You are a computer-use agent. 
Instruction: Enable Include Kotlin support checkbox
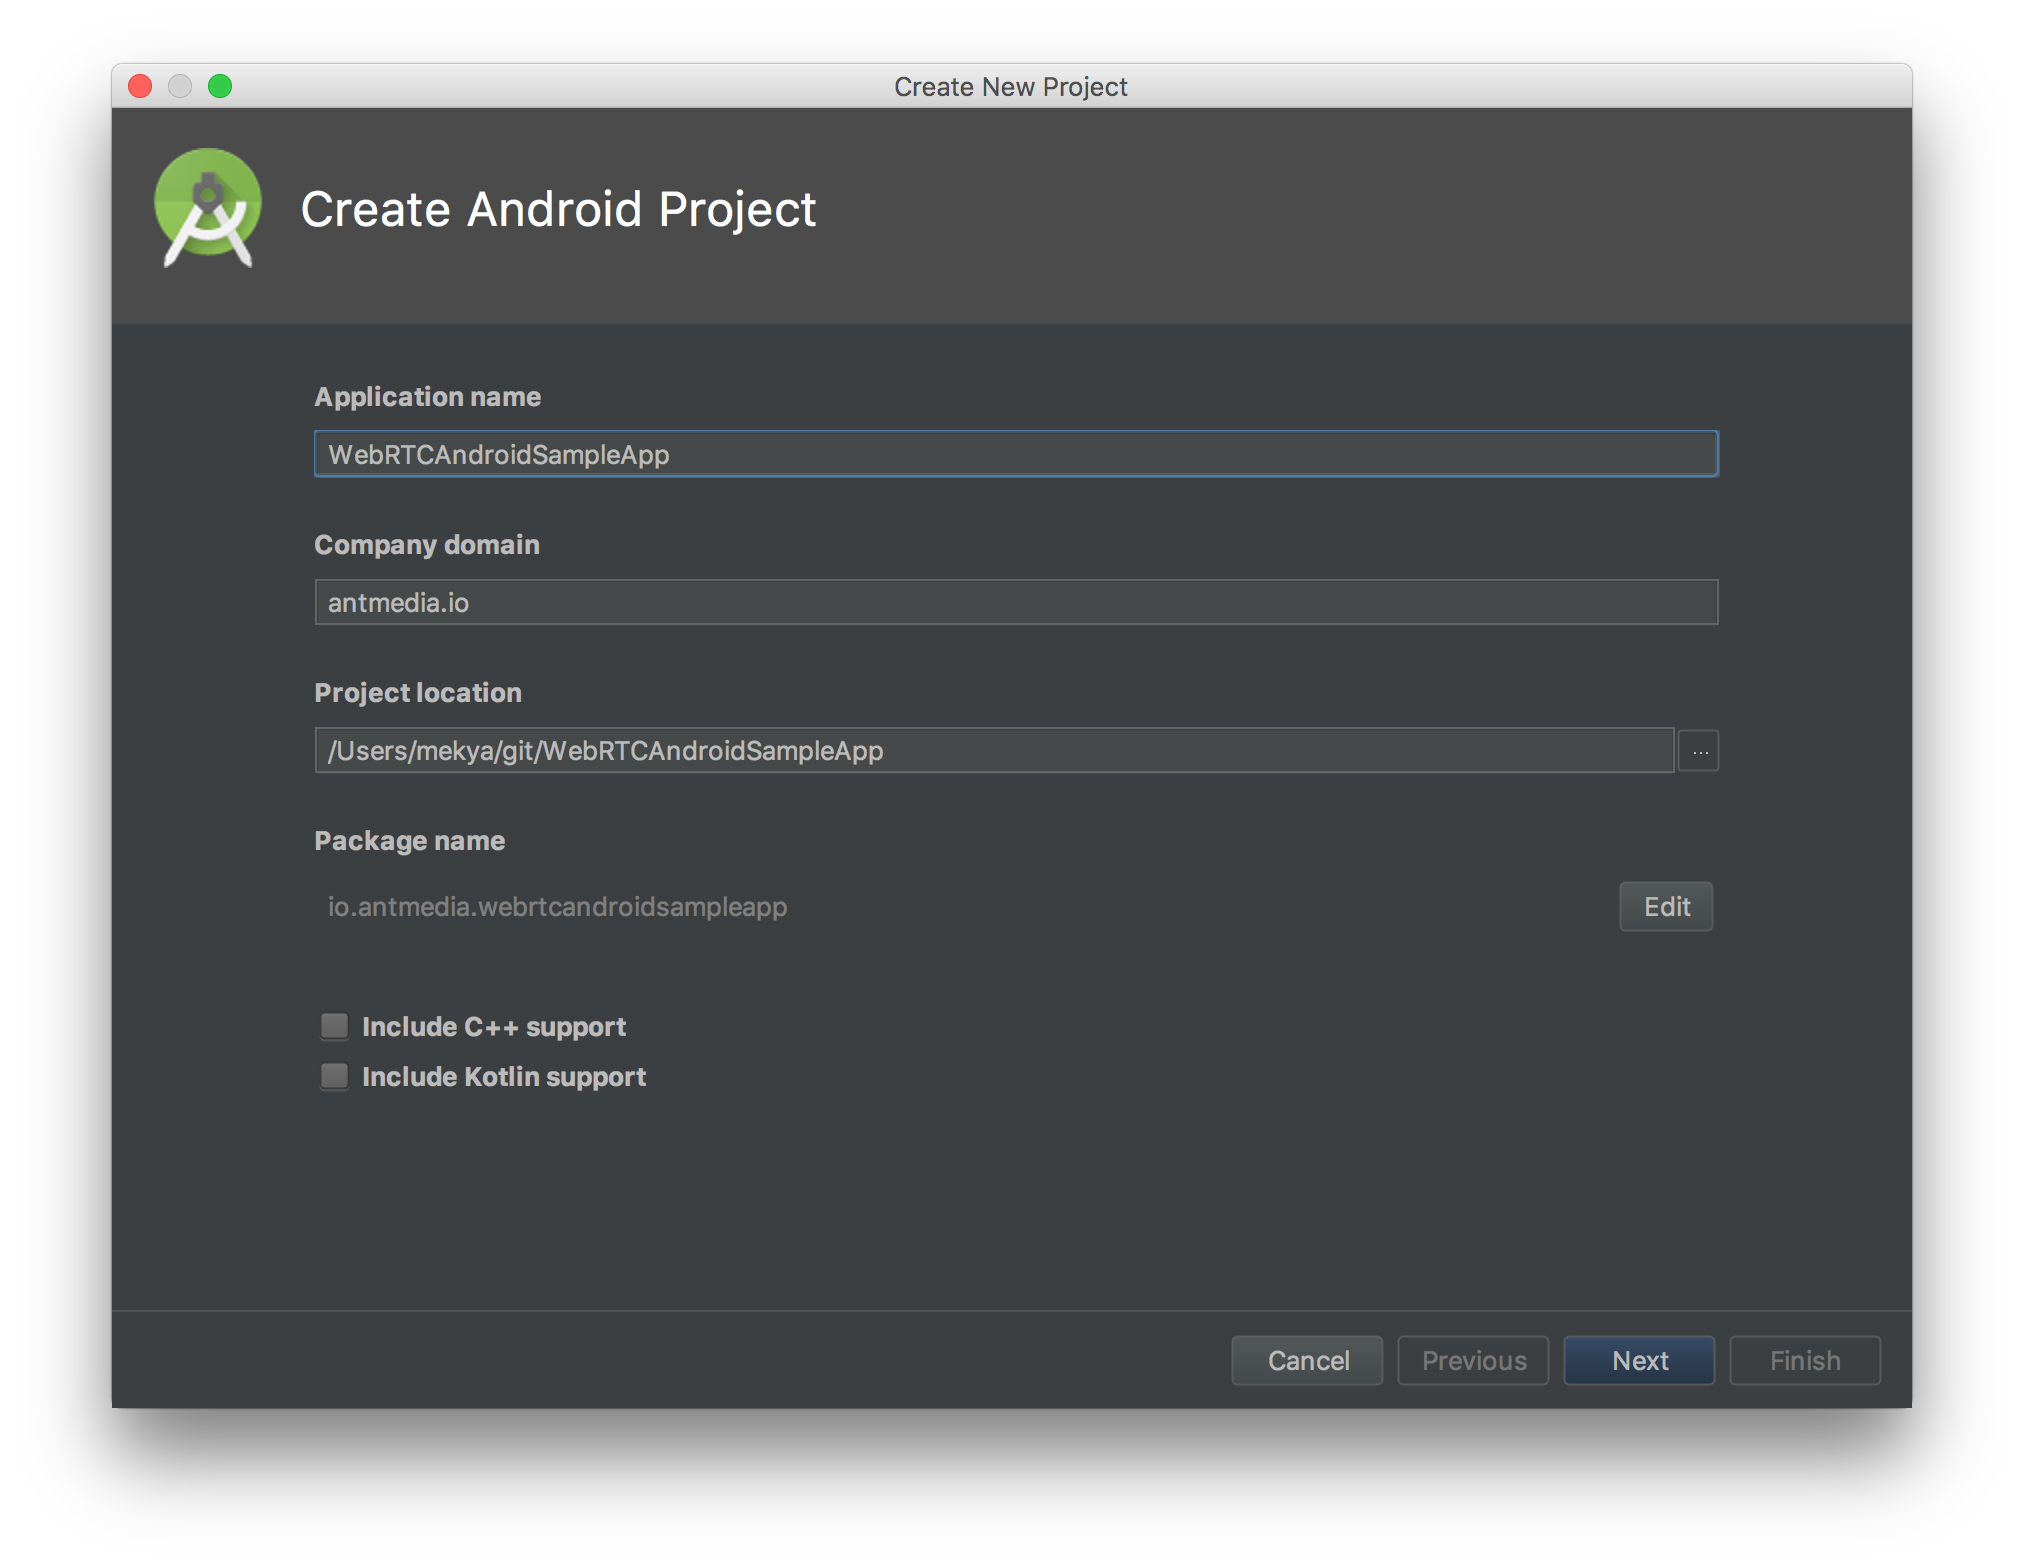pos(334,1076)
